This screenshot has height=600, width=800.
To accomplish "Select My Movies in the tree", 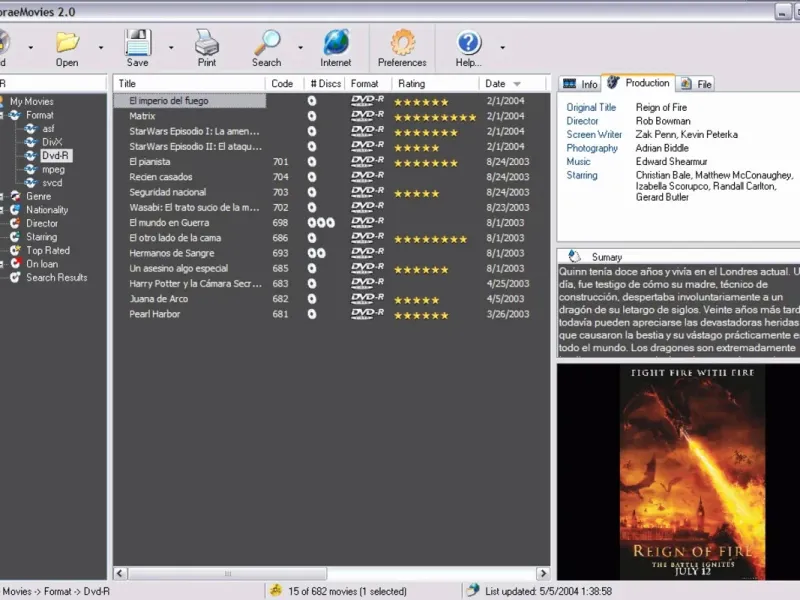I will [32, 102].
